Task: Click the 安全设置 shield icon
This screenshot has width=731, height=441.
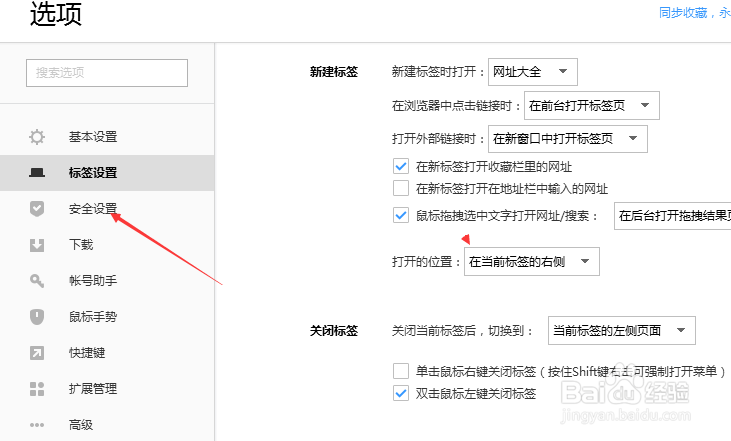Action: click(x=37, y=209)
